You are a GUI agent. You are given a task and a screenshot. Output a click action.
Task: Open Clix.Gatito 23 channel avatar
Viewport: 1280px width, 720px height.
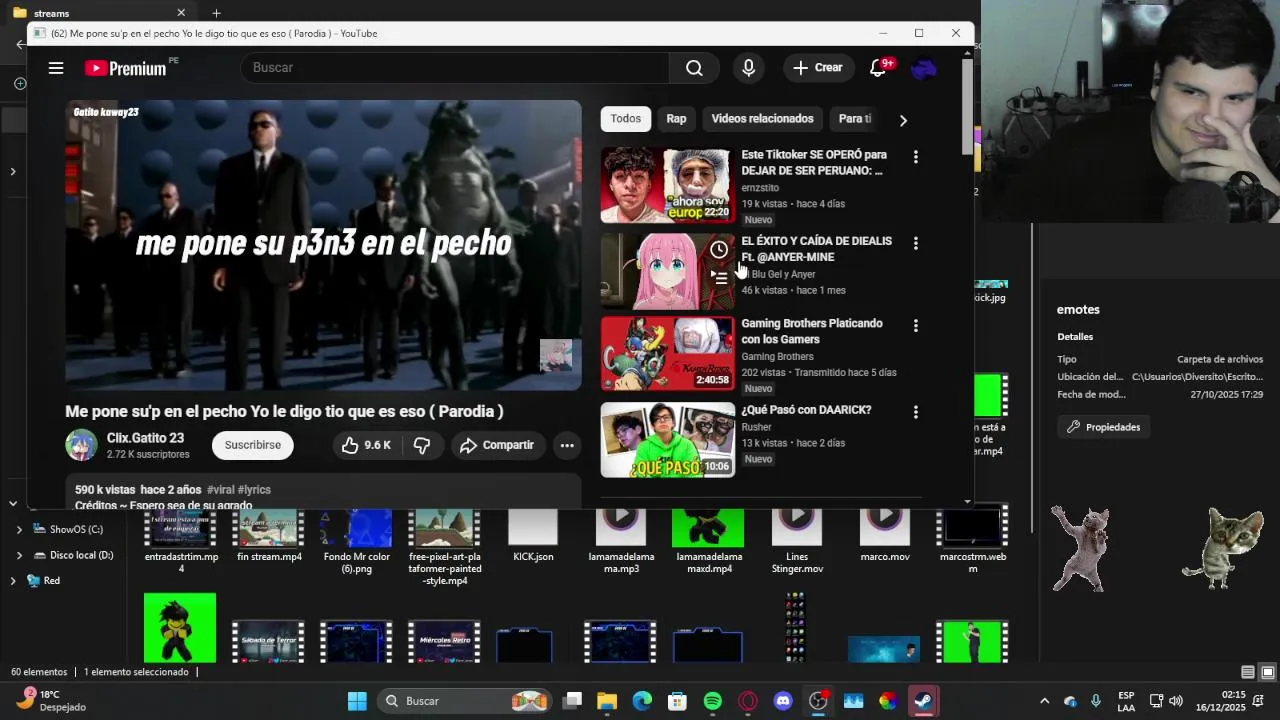pyautogui.click(x=81, y=445)
